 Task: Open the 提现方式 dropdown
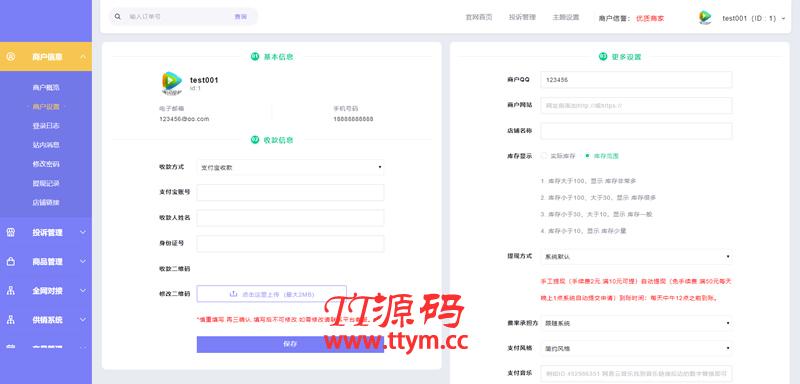coord(636,257)
